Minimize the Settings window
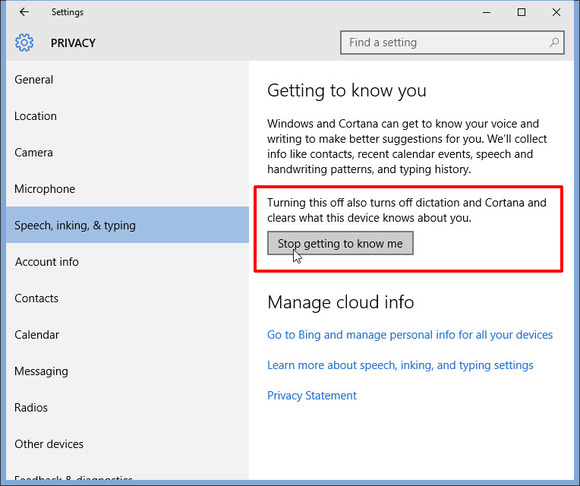 click(487, 12)
